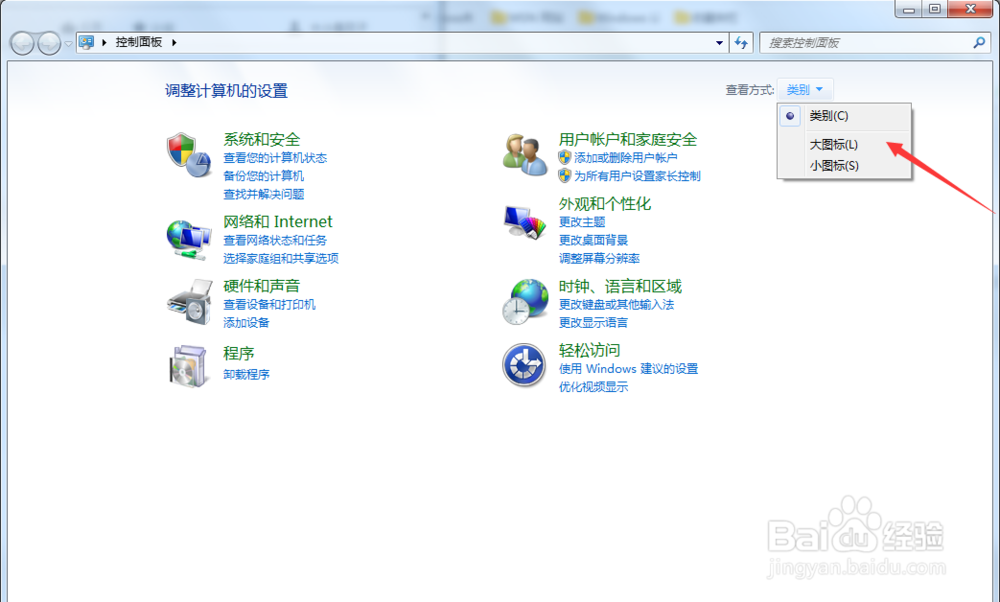Viewport: 1000px width, 602px height.
Task: Click the shield icon beside 为所有用户设置家长控制
Action: point(564,175)
